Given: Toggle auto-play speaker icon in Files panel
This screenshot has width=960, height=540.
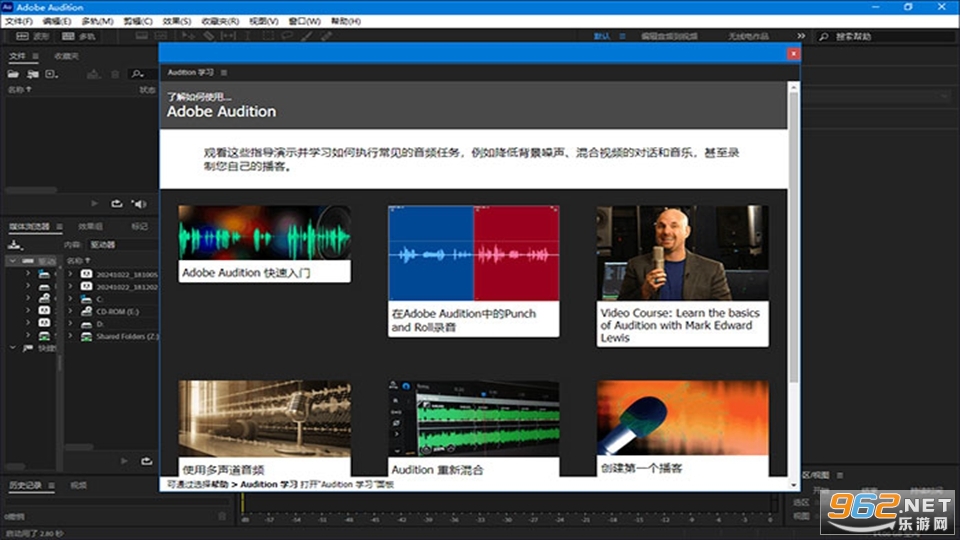Looking at the screenshot, I should (x=139, y=203).
